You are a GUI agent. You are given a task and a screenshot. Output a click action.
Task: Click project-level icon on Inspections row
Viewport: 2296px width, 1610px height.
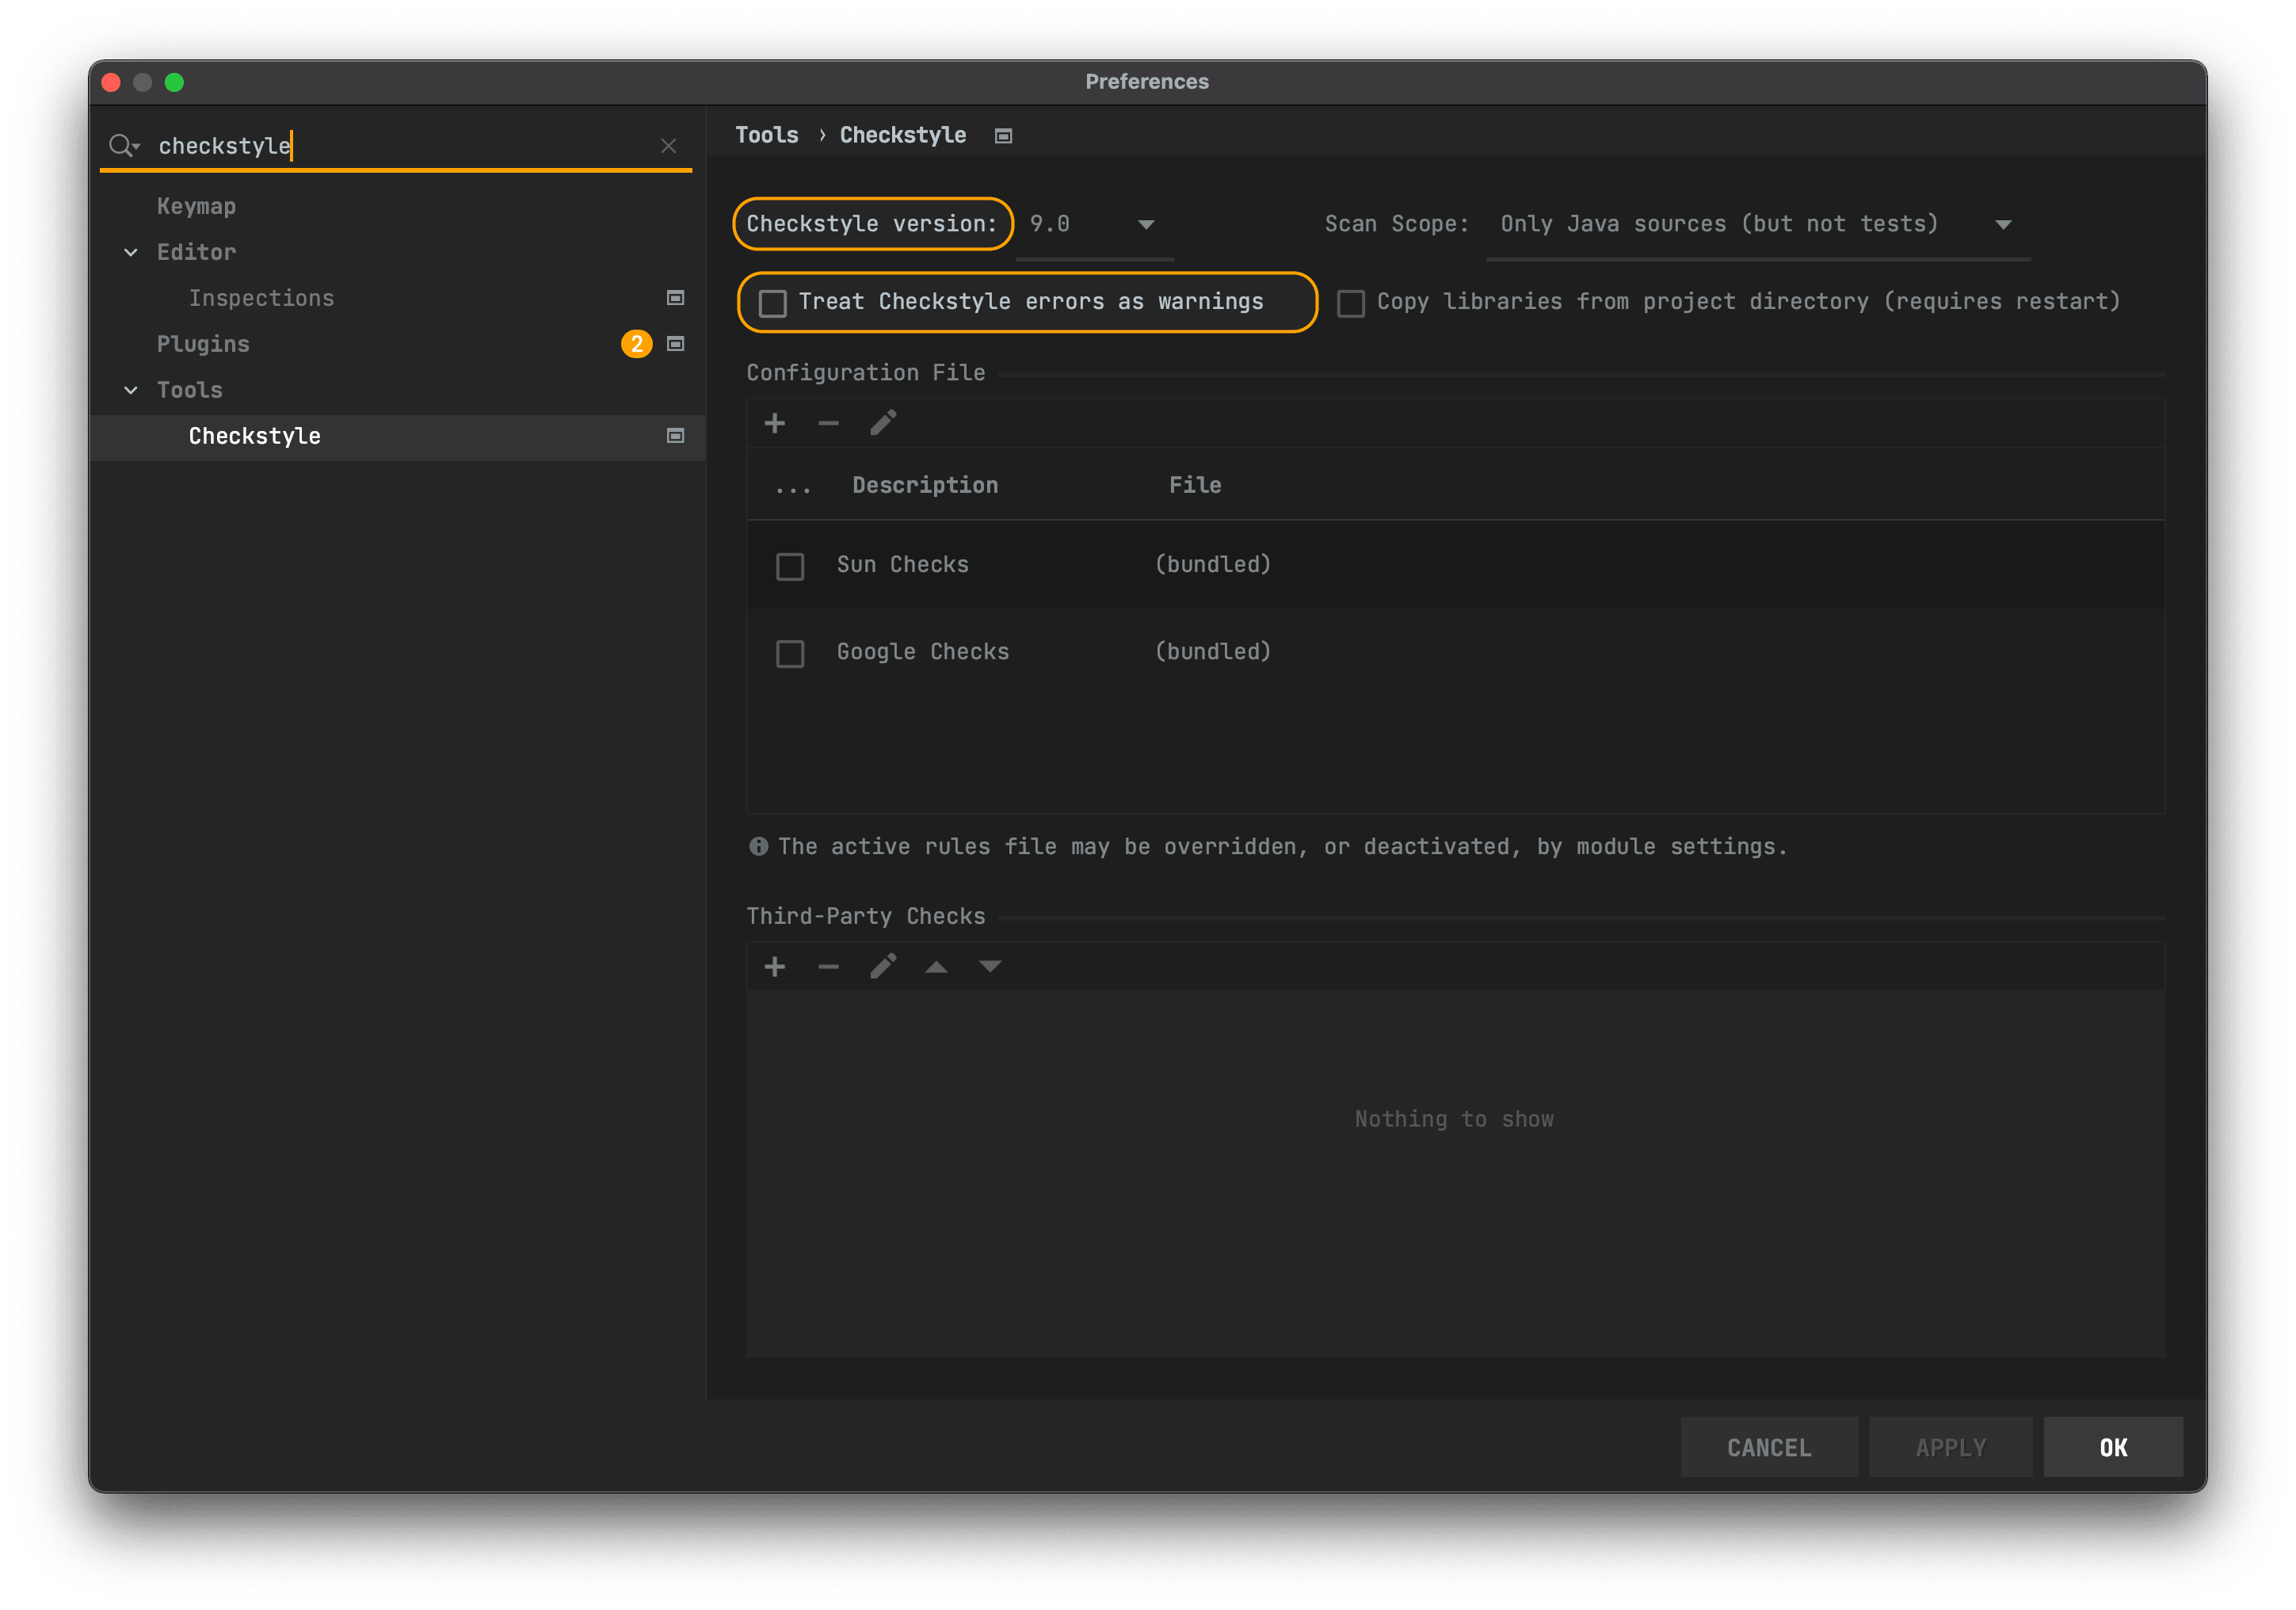coord(675,298)
